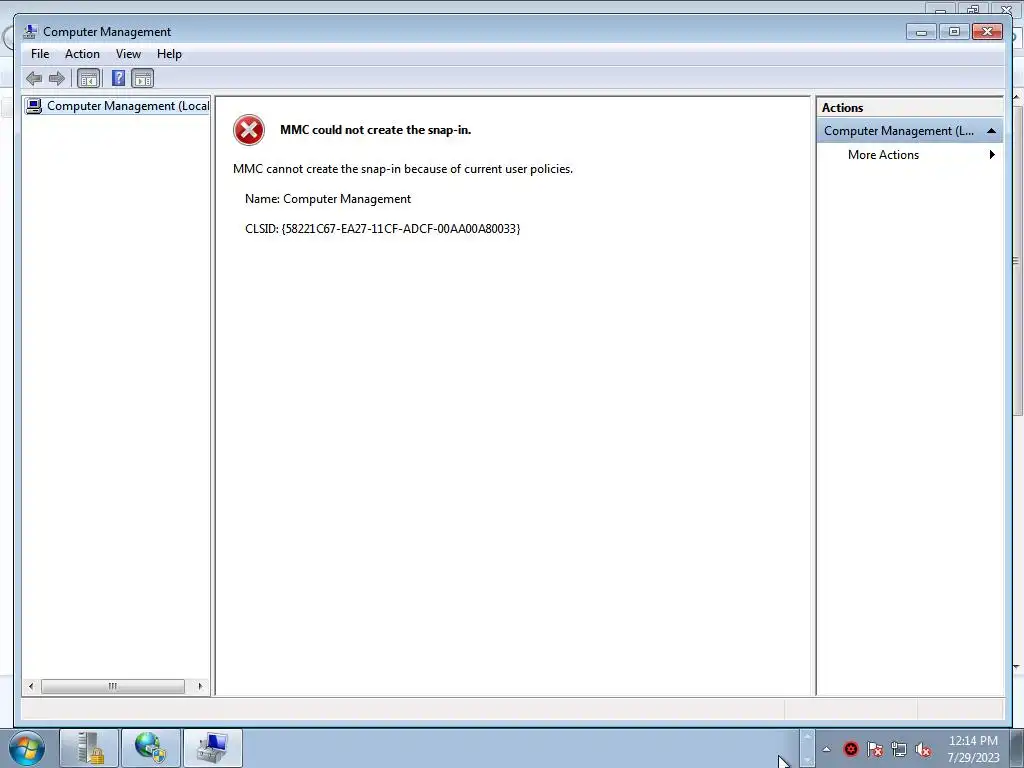1024x768 pixels.
Task: Open the Help toolbar icon
Action: pyautogui.click(x=118, y=79)
